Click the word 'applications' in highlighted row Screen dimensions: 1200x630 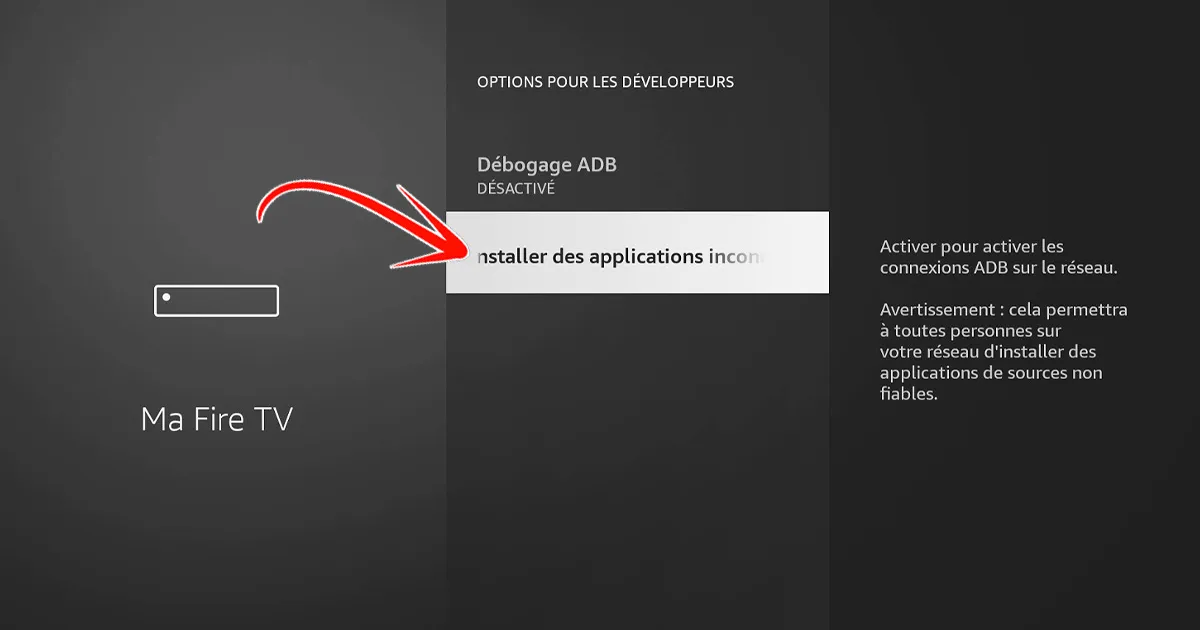coord(646,256)
